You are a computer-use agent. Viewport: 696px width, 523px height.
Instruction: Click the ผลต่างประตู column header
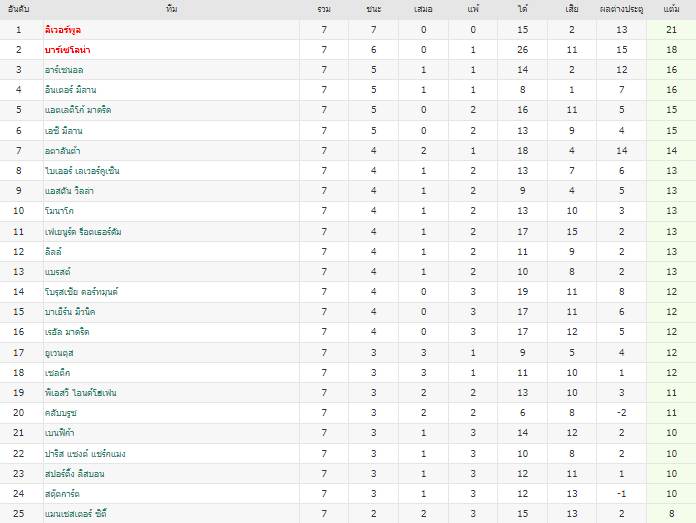621,9
